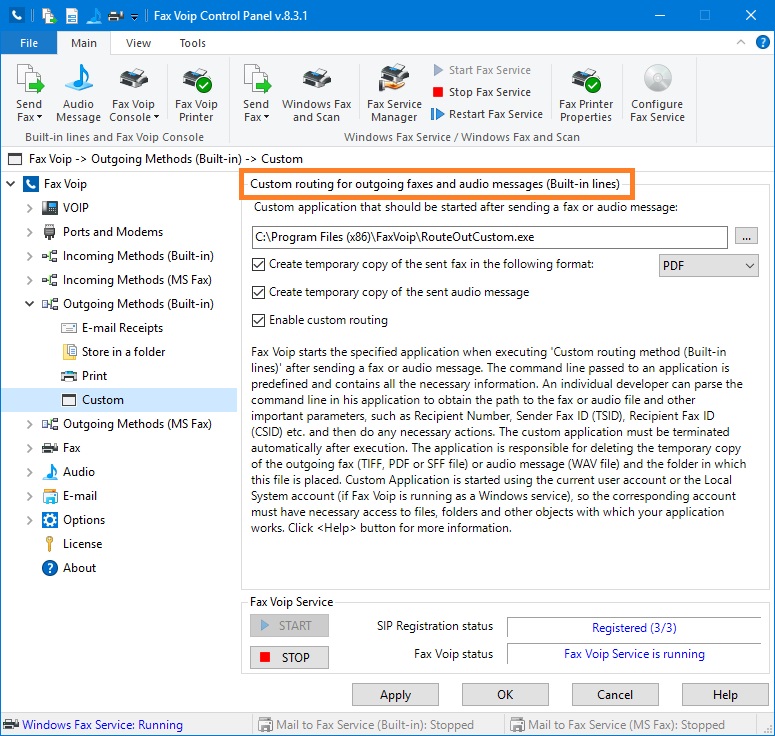This screenshot has width=775, height=736.
Task: Click the Help button
Action: [x=725, y=694]
